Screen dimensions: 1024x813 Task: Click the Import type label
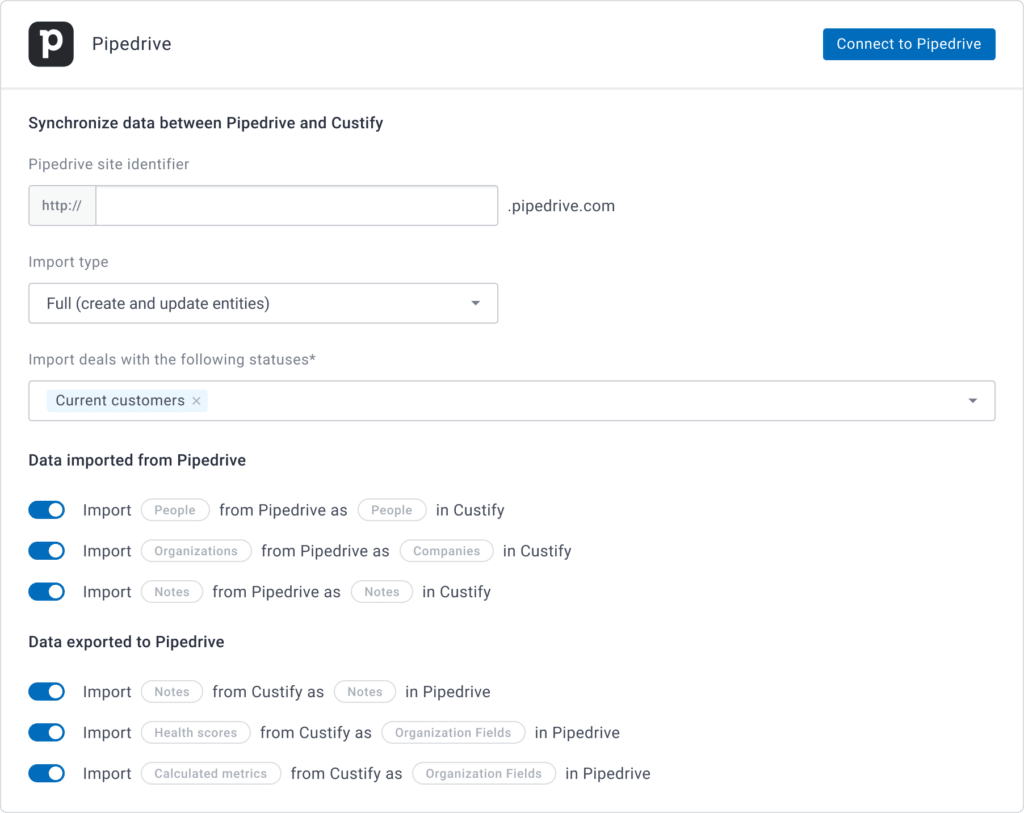[69, 262]
